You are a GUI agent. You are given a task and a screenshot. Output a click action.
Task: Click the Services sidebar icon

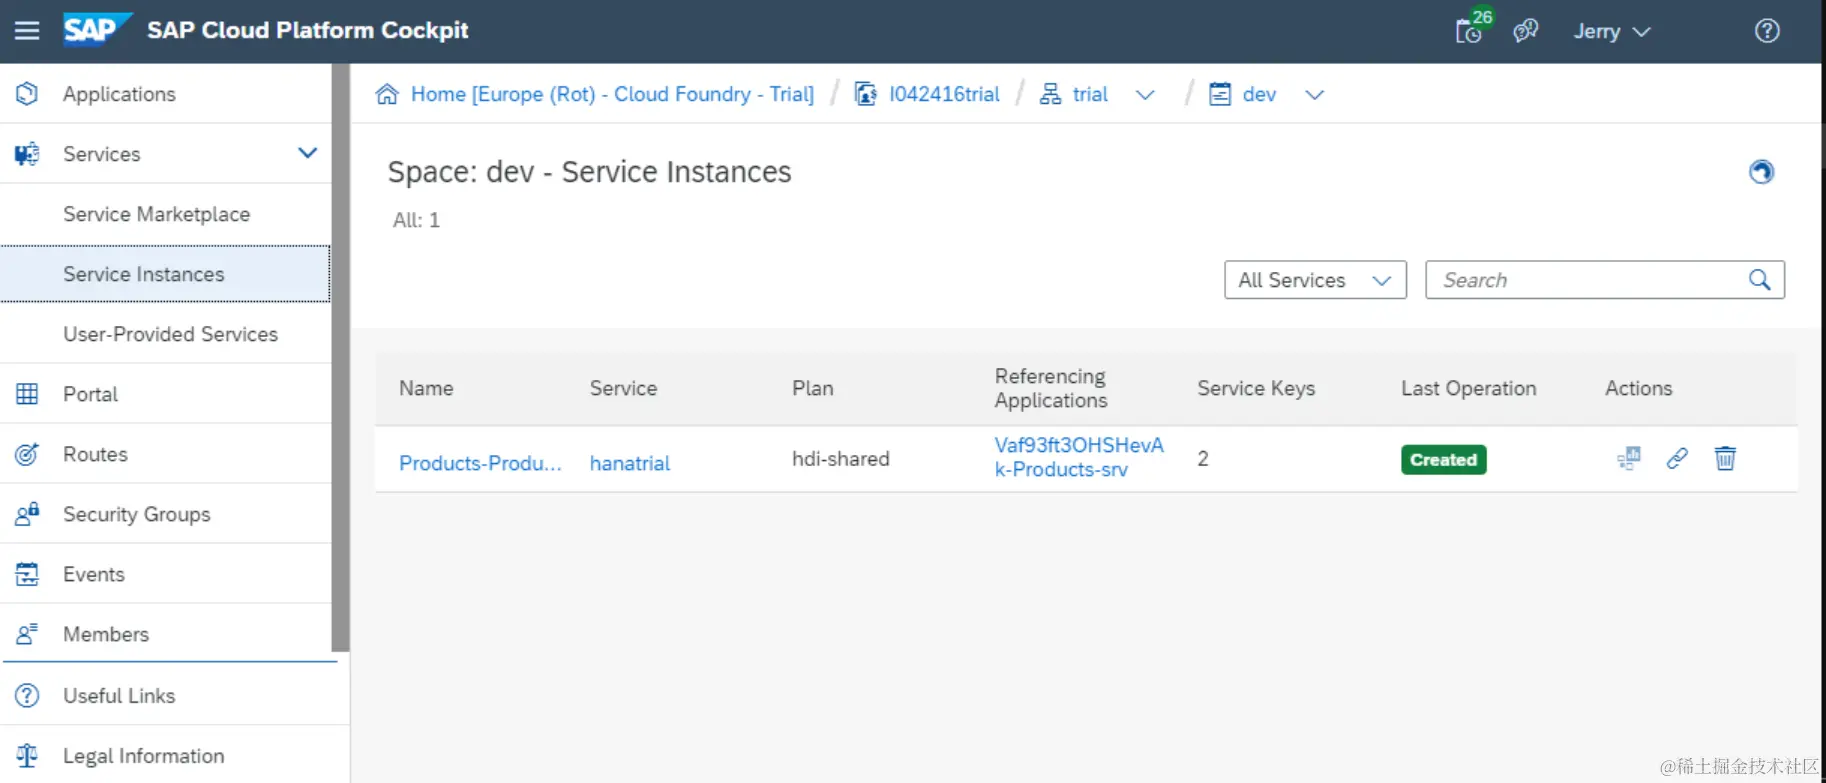(x=27, y=154)
